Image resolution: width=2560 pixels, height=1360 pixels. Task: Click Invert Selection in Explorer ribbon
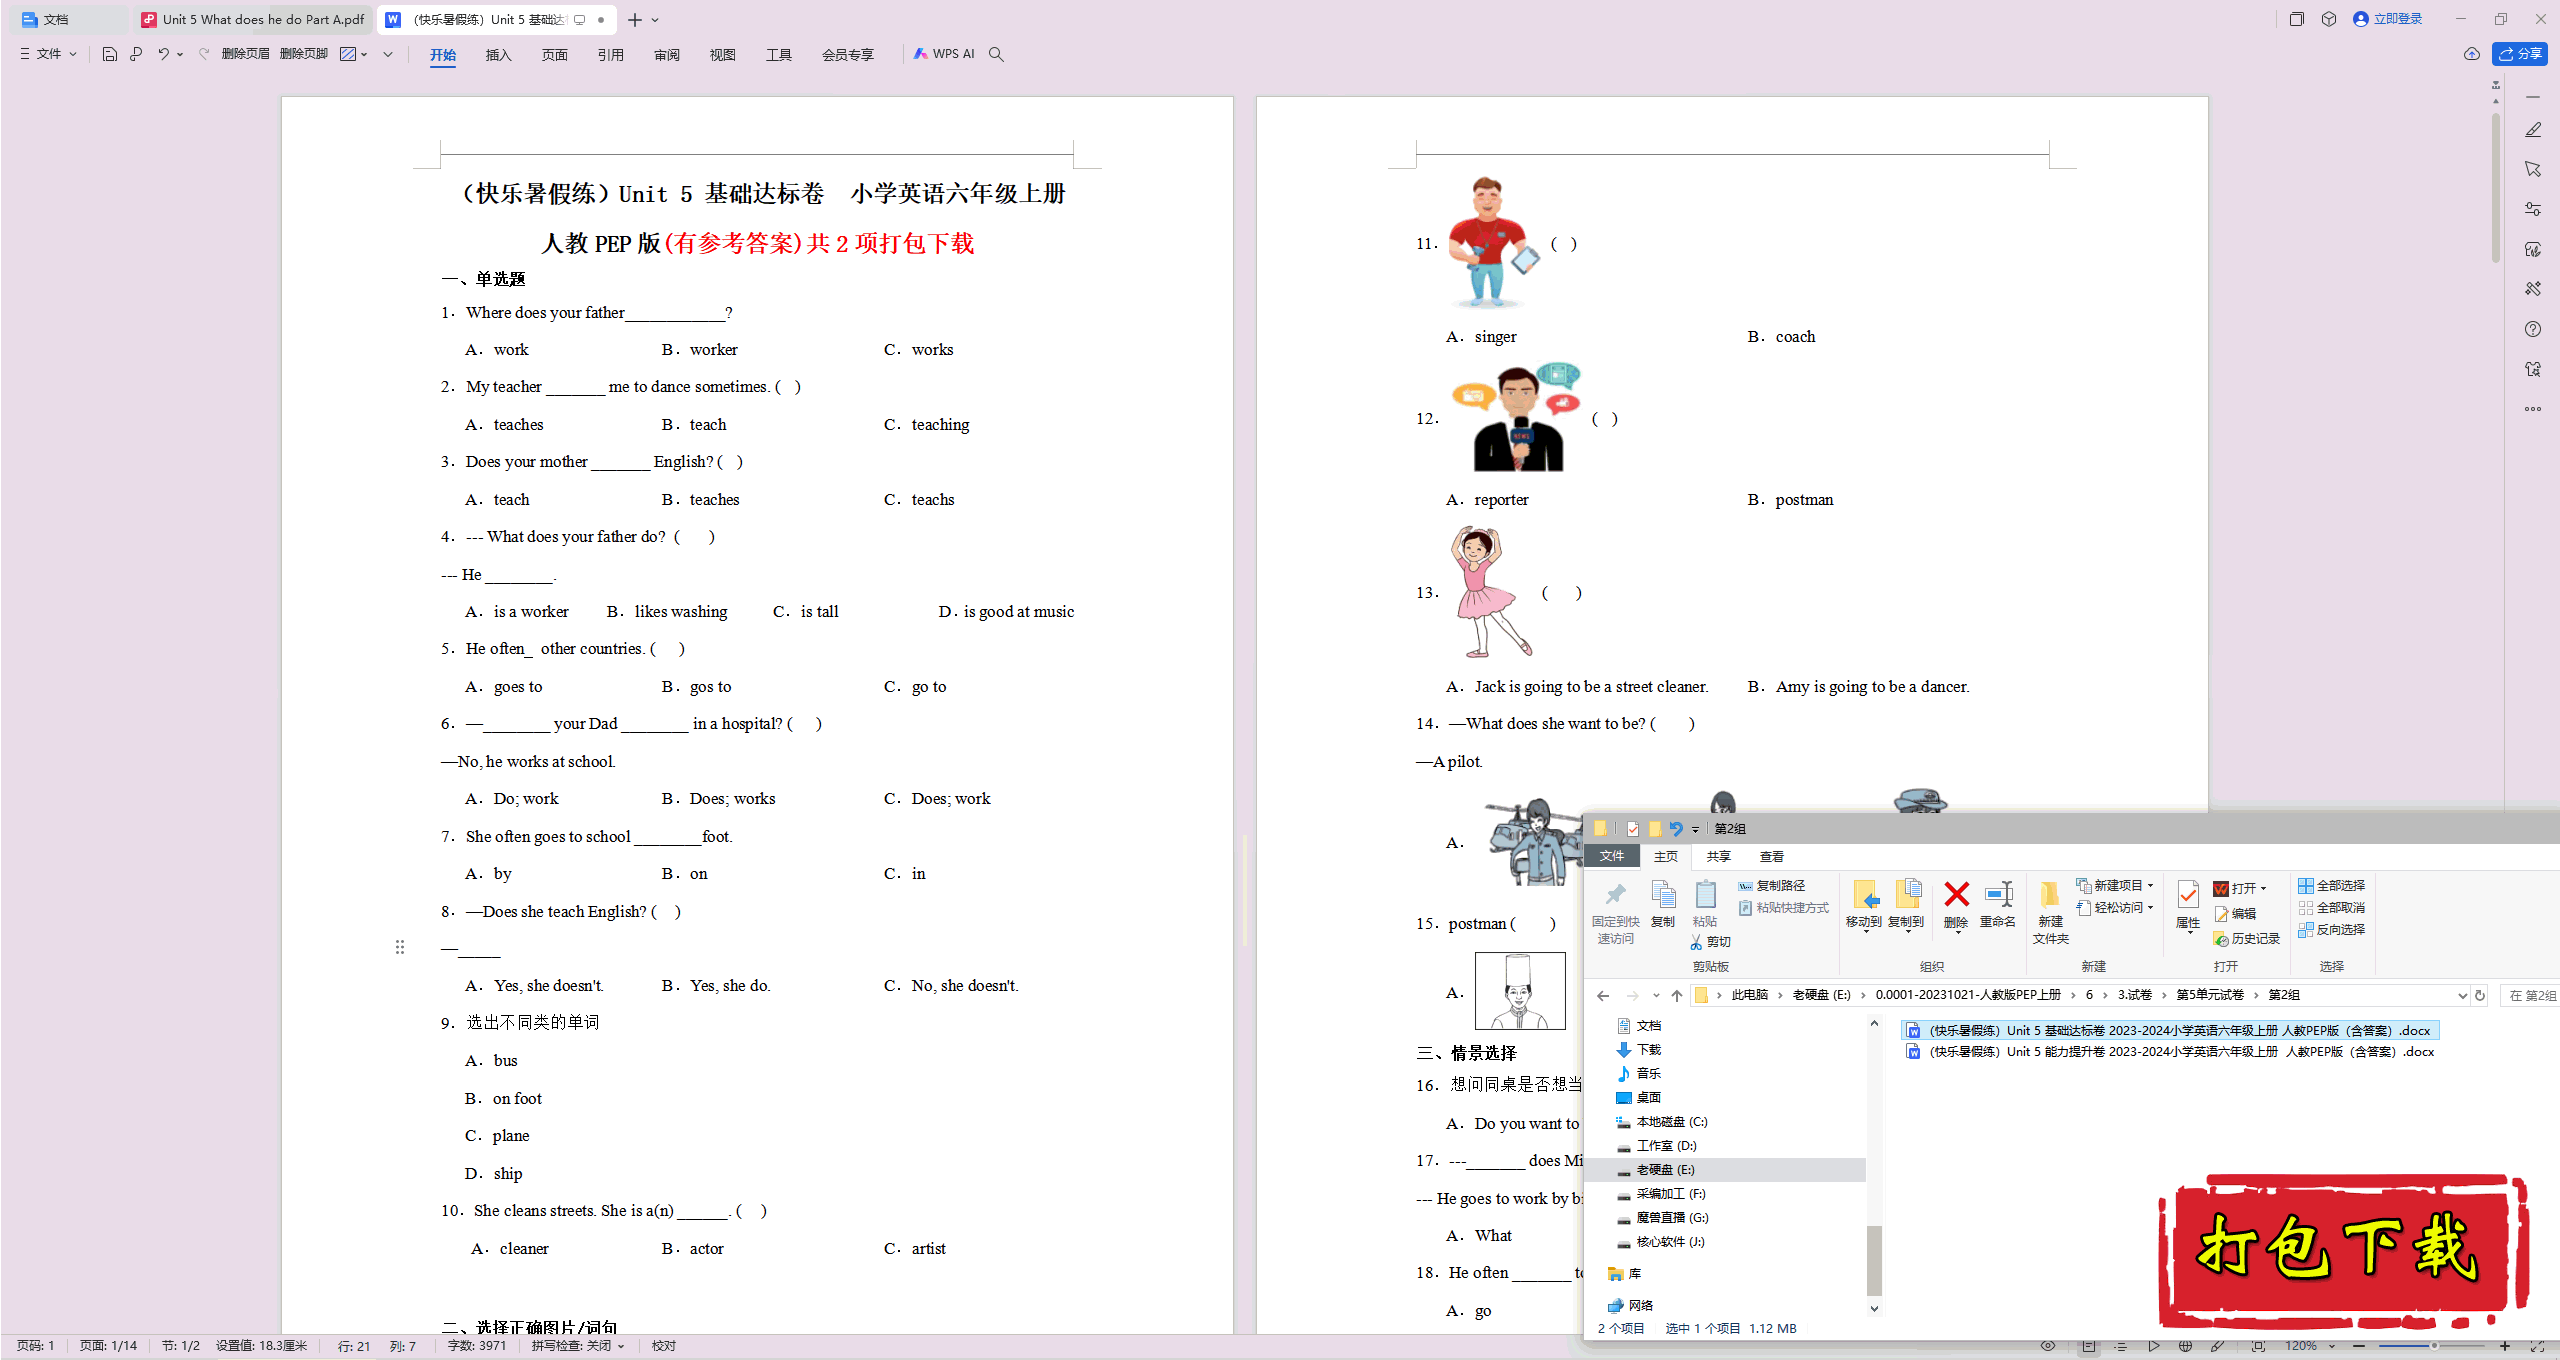coord(2332,930)
